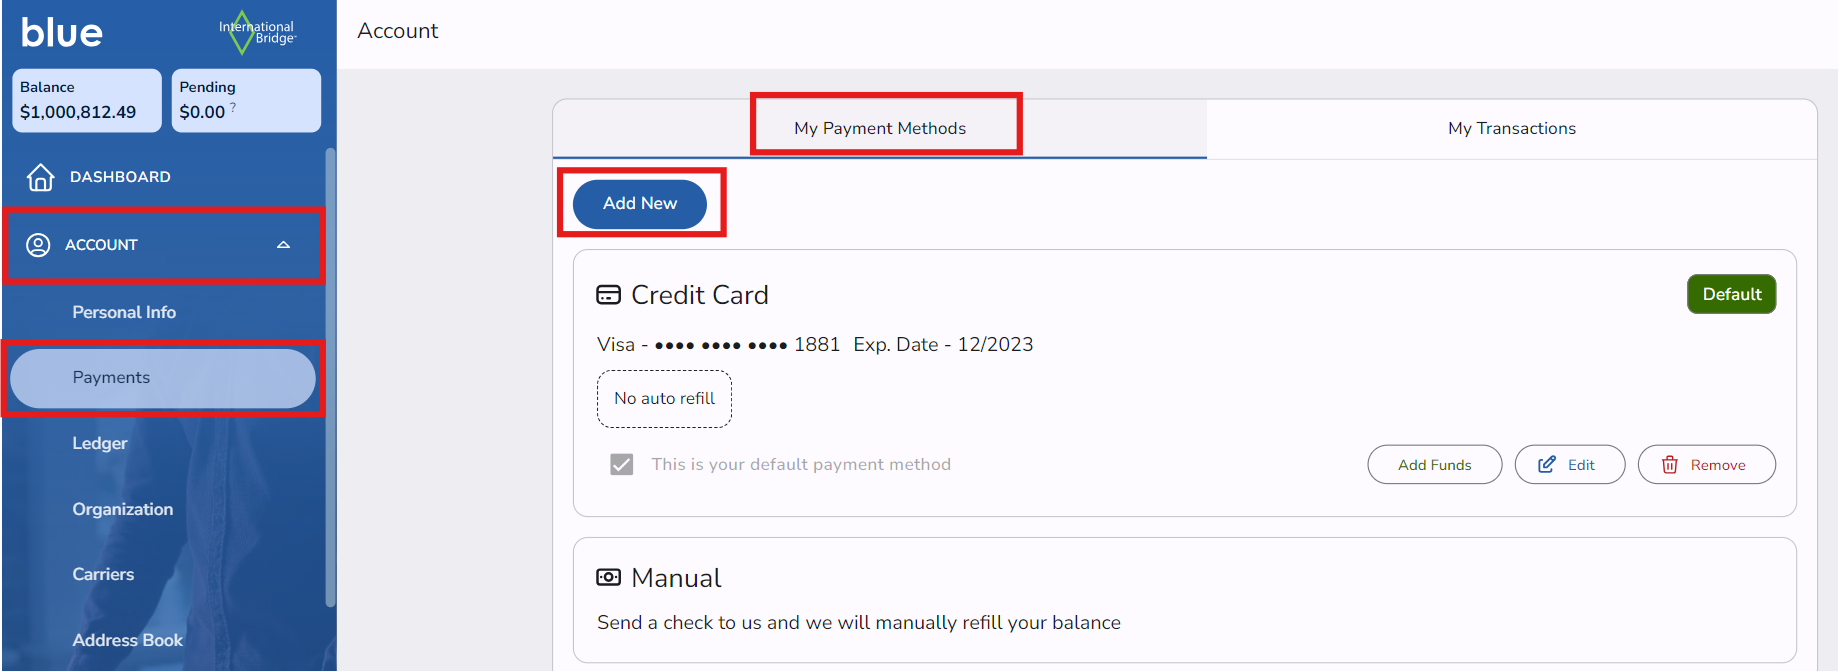The image size is (1838, 671).
Task: Click the Dashboard home icon
Action: (x=40, y=177)
